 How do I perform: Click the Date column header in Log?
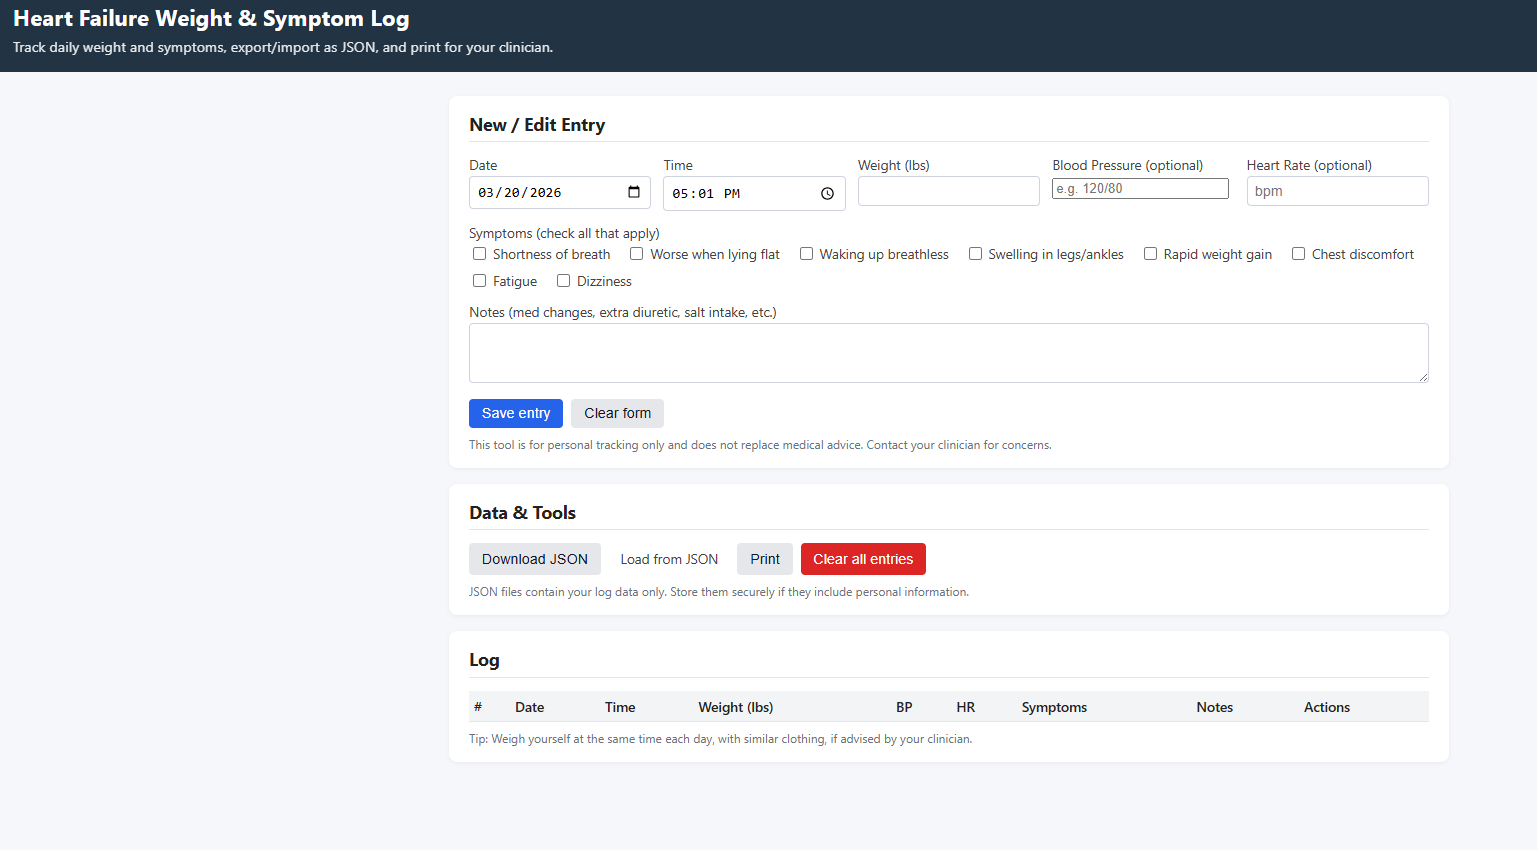pyautogui.click(x=530, y=707)
